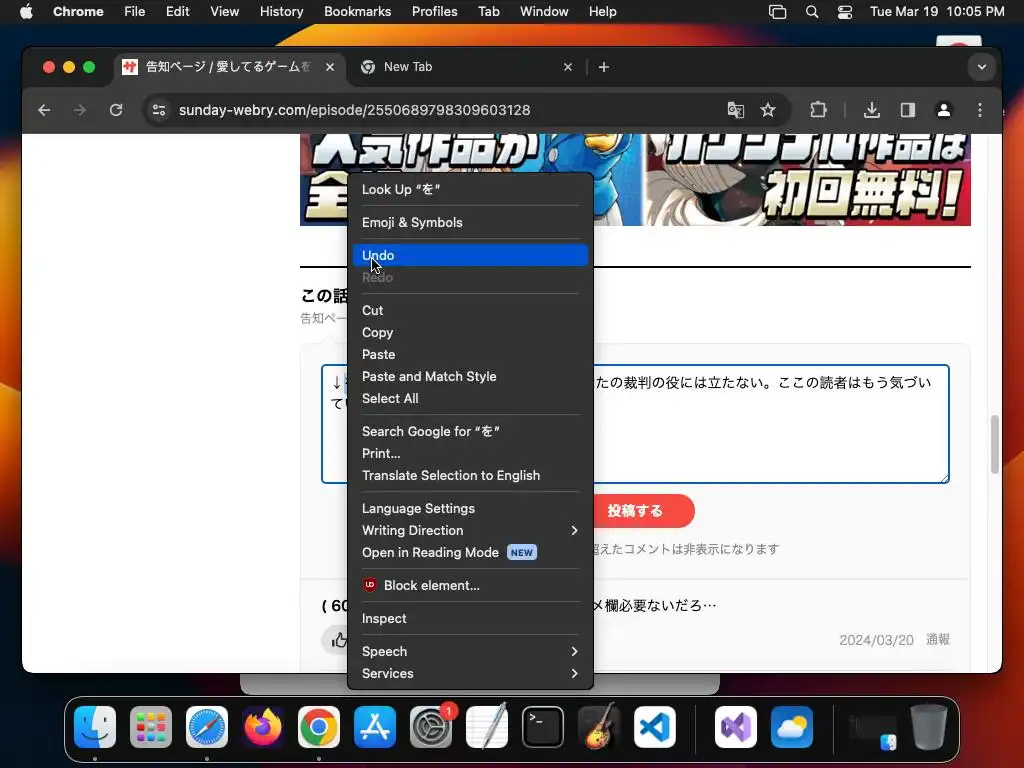Open System Settings from the Dock
Image resolution: width=1024 pixels, height=768 pixels.
tap(431, 727)
